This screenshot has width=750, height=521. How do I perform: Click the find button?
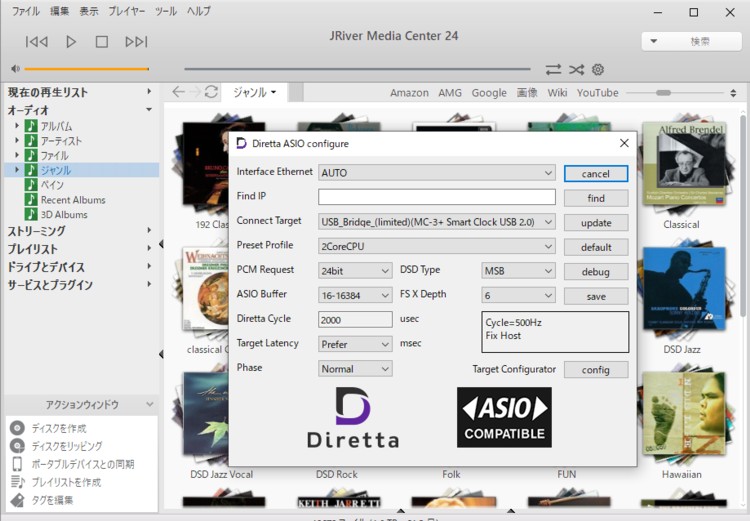[596, 198]
